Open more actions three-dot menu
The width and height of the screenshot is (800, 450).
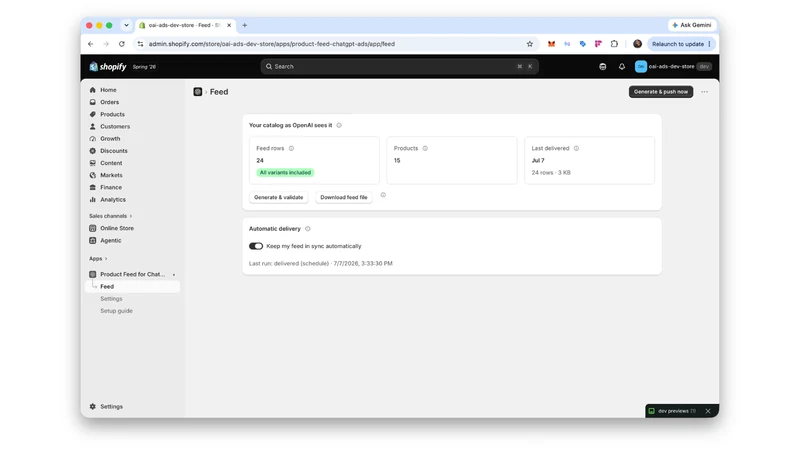(705, 92)
